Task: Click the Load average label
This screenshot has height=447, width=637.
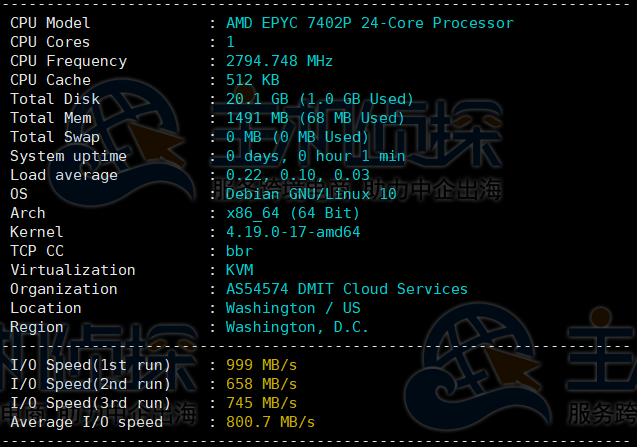Action: (64, 175)
